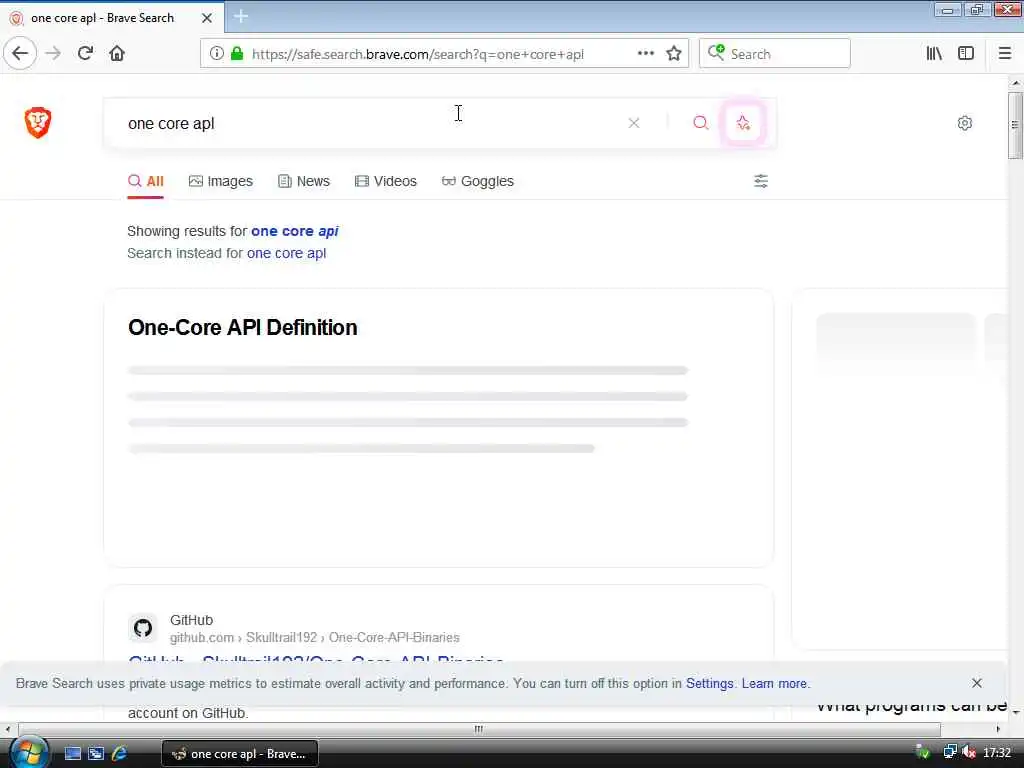
Task: Click the 'one core api' corrected link
Action: pos(295,231)
